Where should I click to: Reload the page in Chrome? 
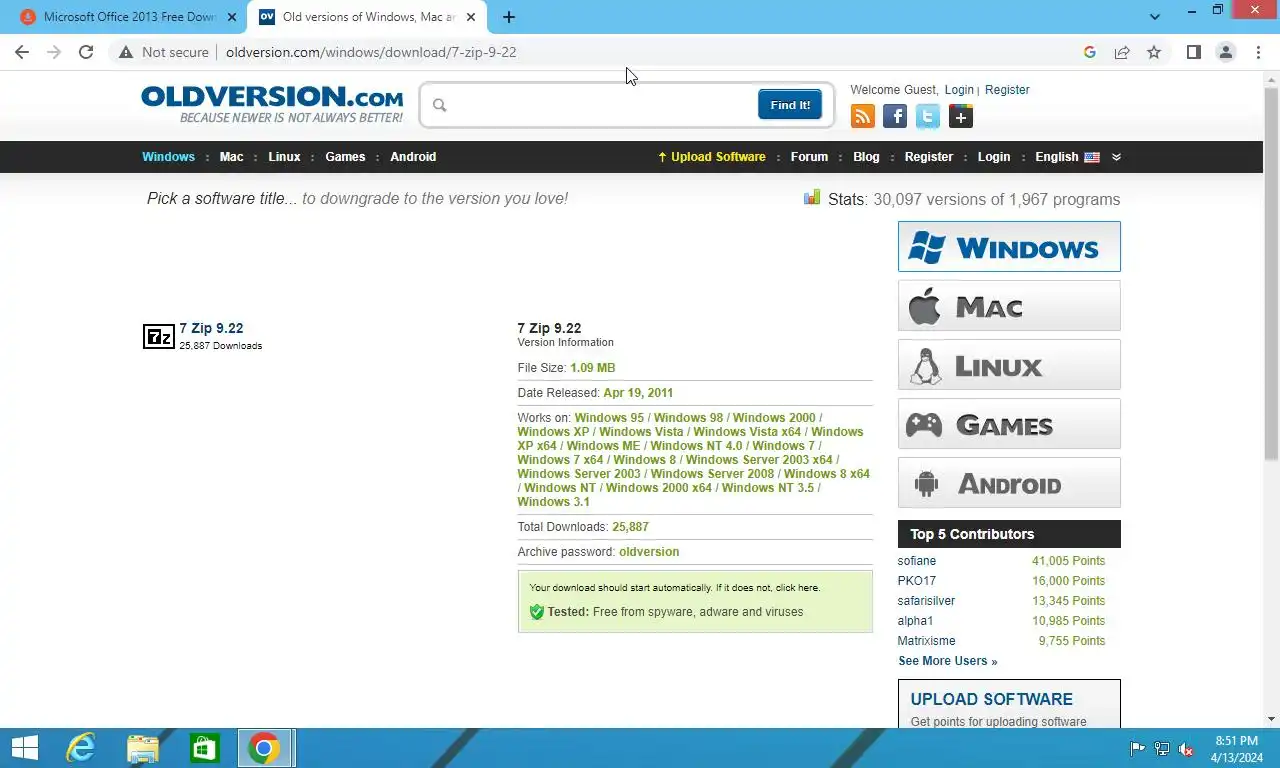click(86, 52)
